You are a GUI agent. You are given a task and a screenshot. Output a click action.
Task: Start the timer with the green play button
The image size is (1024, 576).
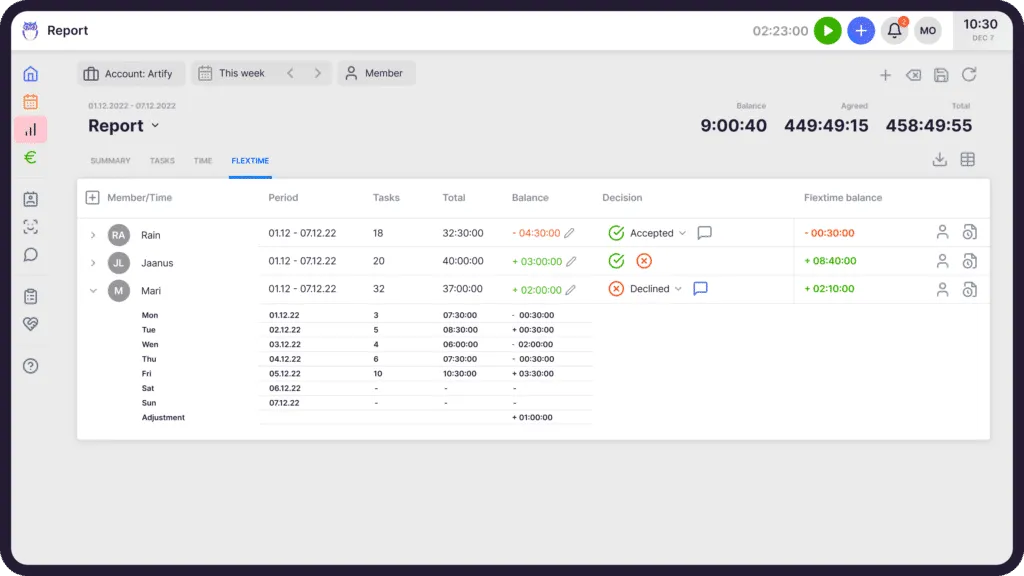click(827, 31)
